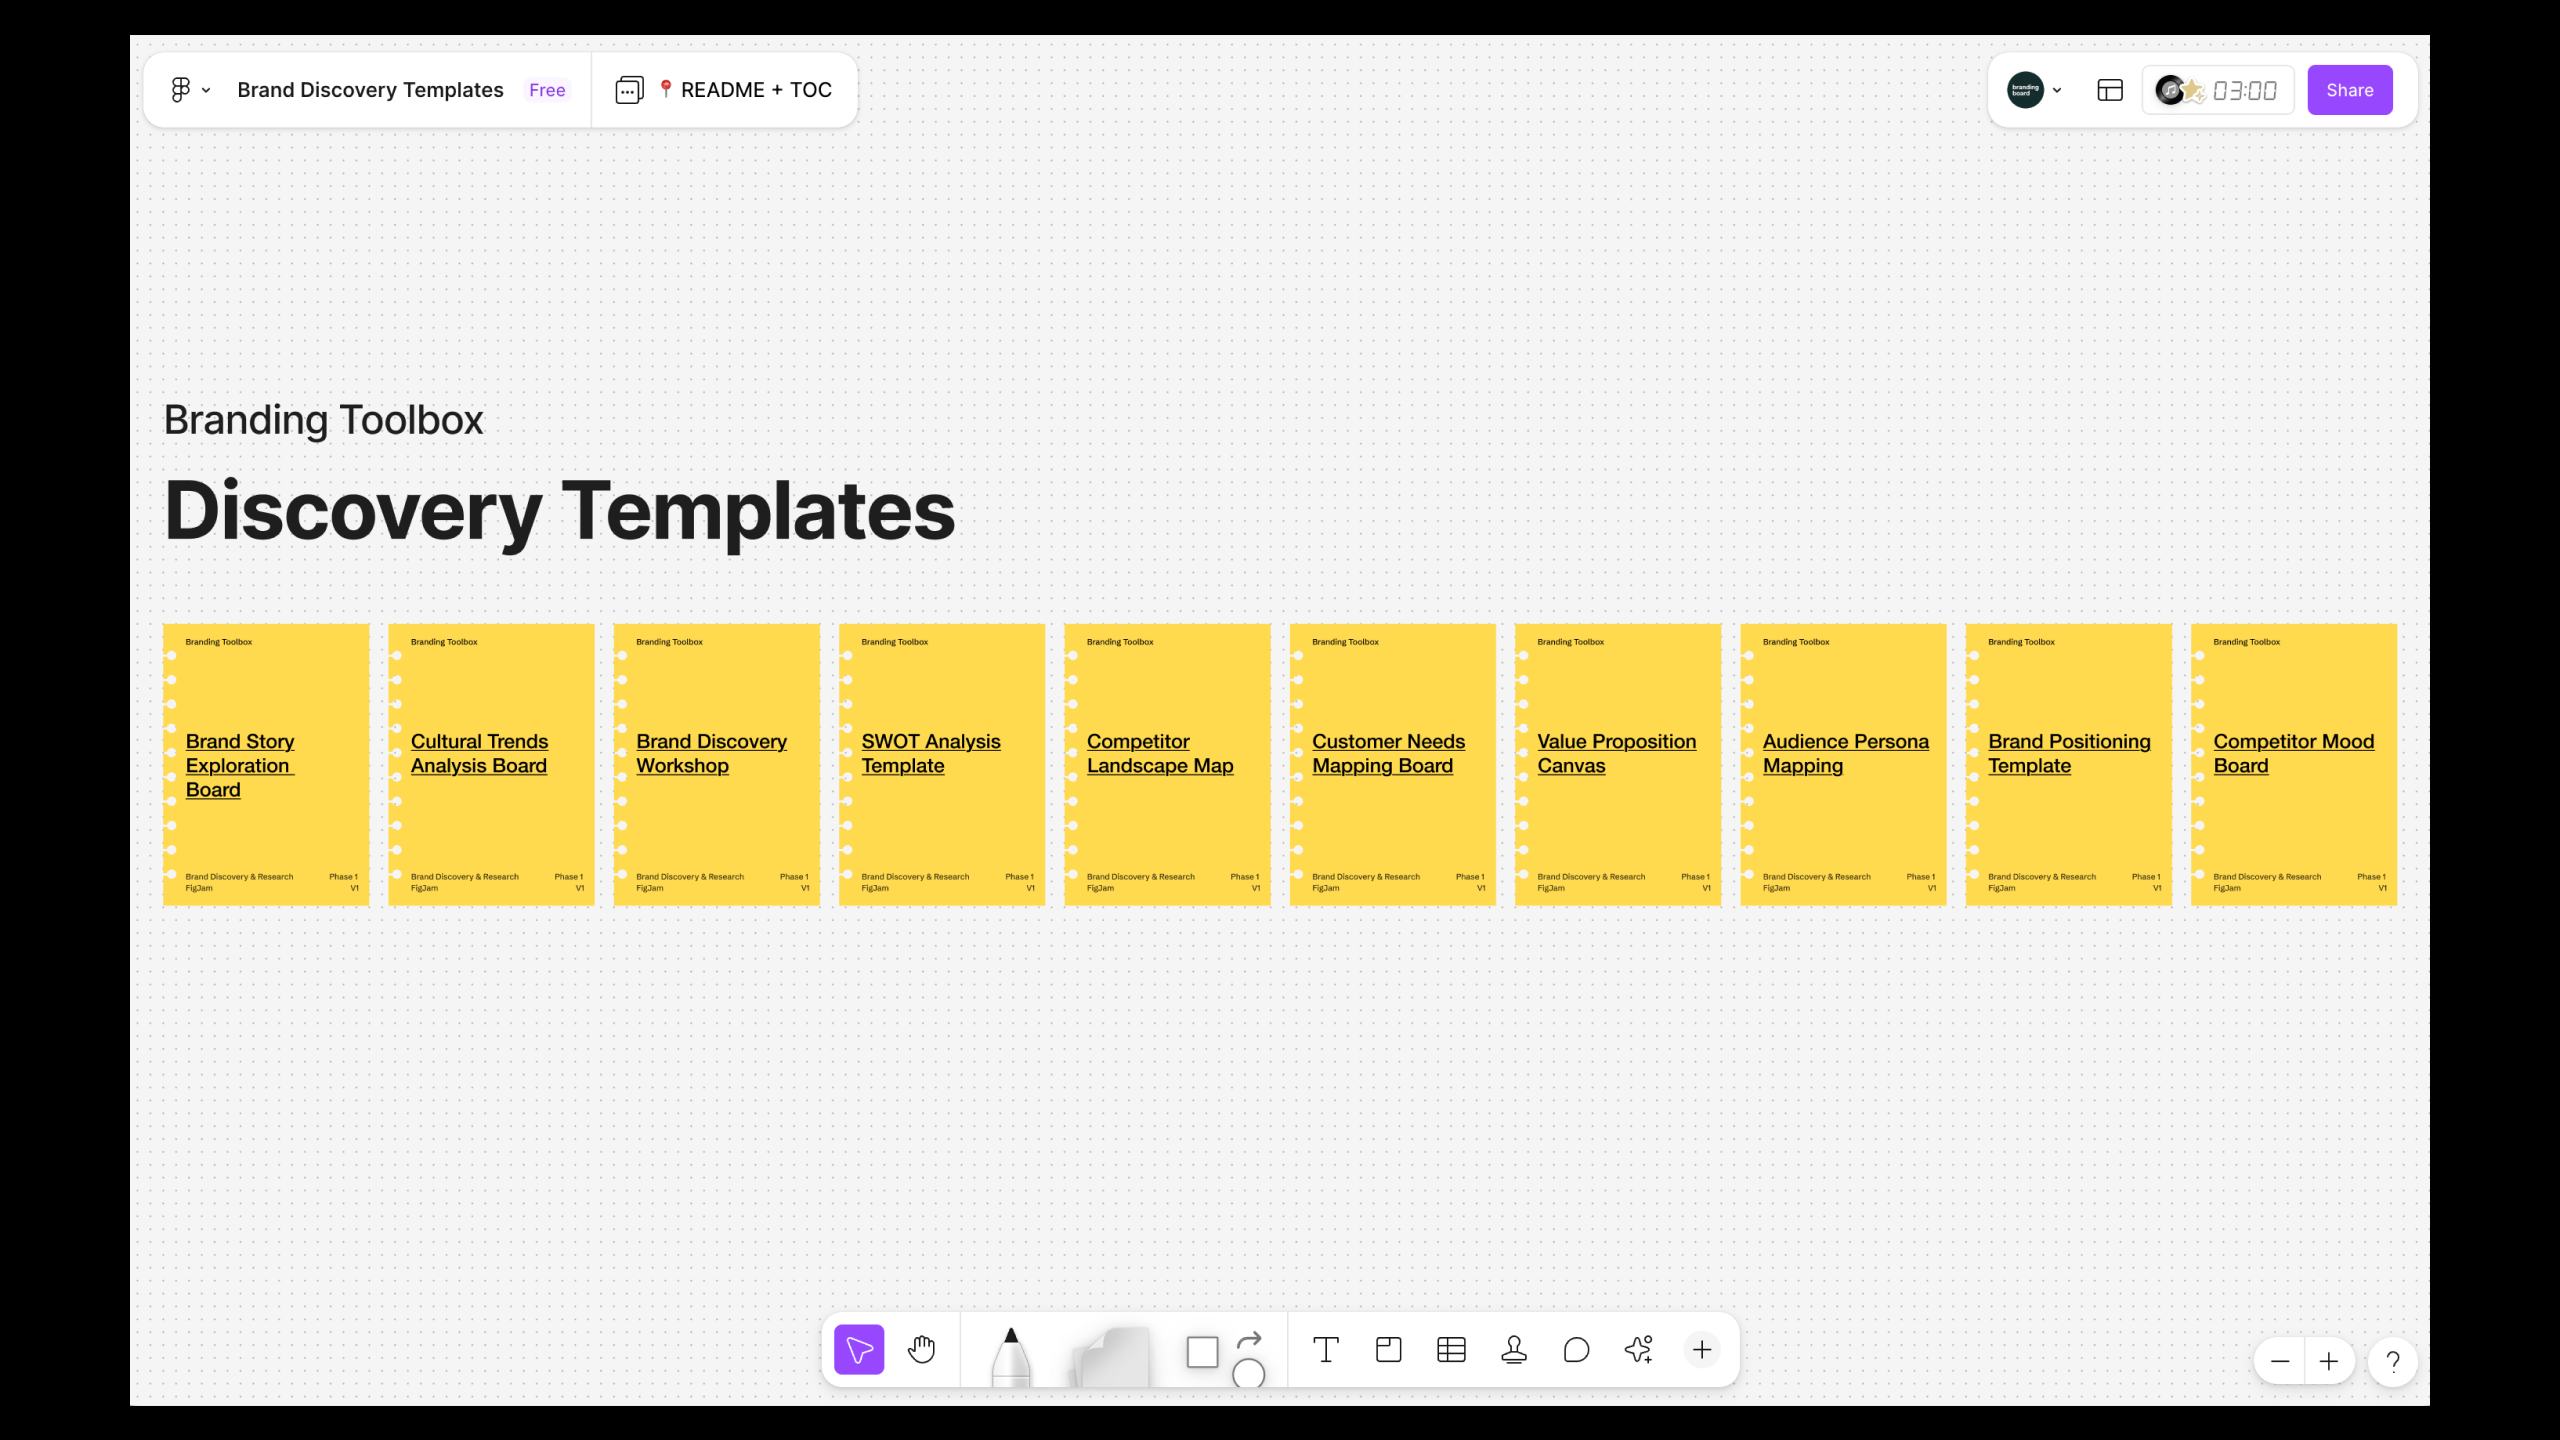Zoom out with the minus button

[x=2280, y=1362]
